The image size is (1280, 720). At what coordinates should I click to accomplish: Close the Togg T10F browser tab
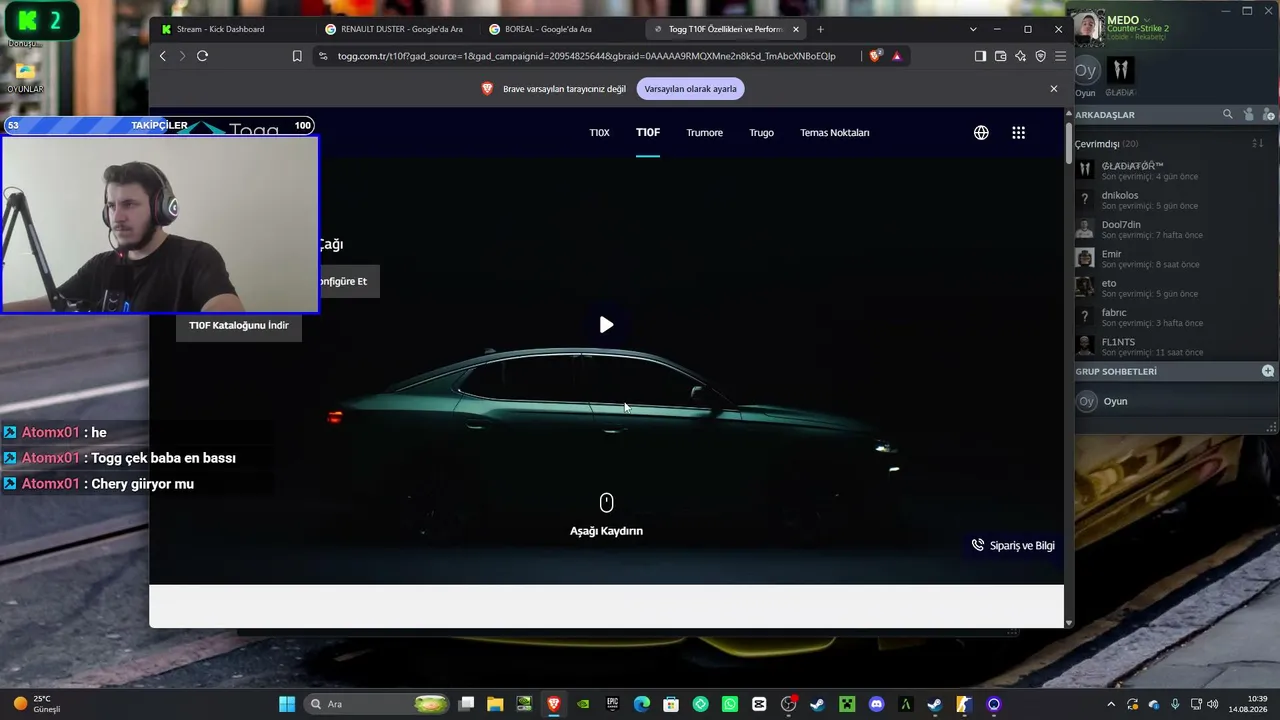coord(796,29)
